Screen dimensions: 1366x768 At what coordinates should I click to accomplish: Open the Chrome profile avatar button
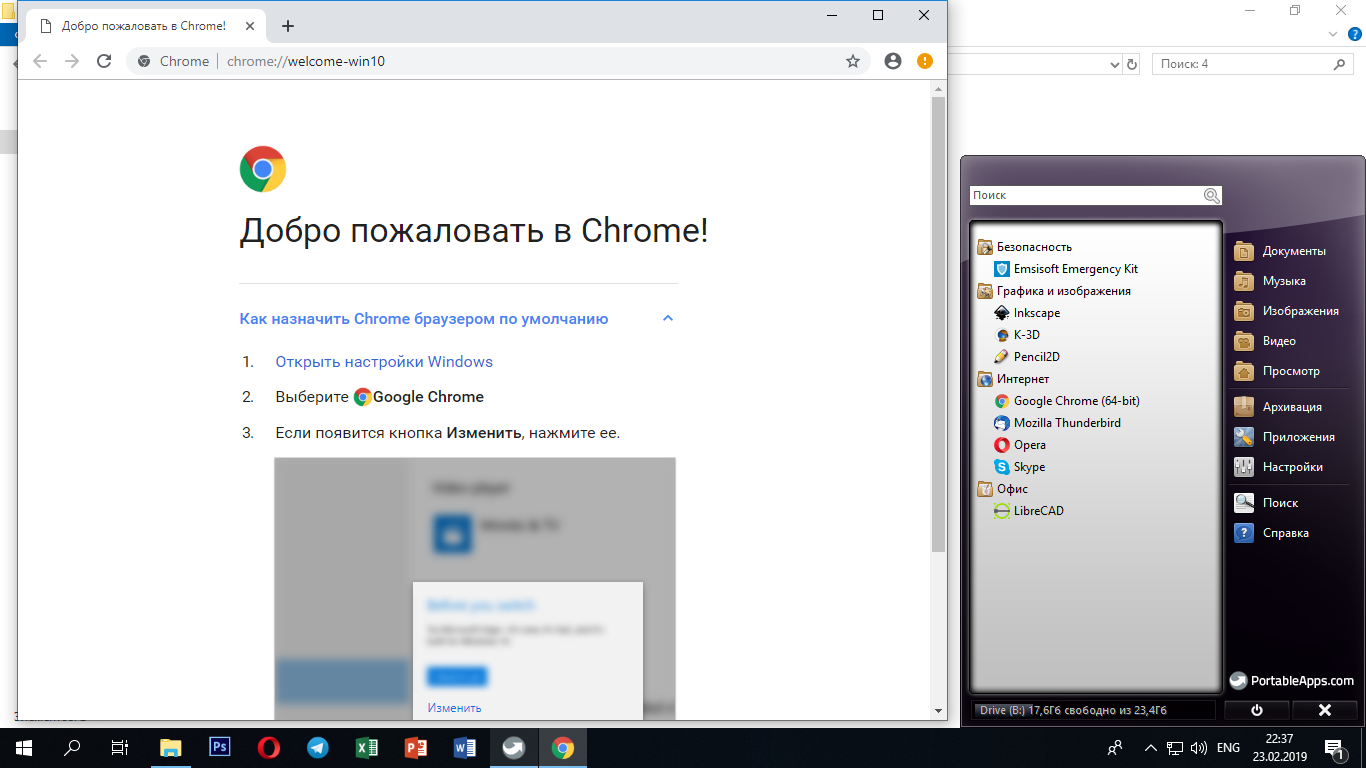(893, 61)
